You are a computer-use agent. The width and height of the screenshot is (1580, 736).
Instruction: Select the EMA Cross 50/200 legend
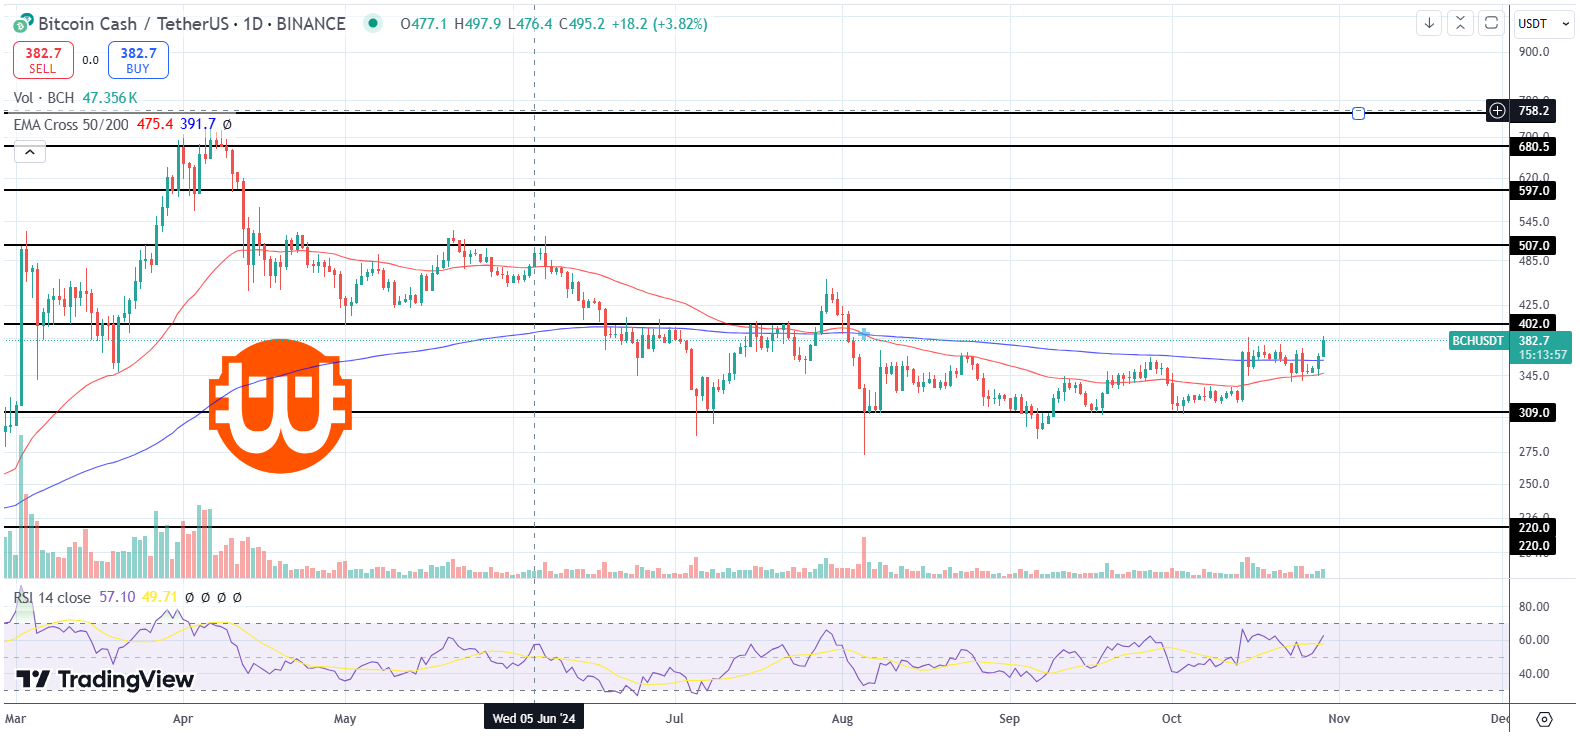71,125
